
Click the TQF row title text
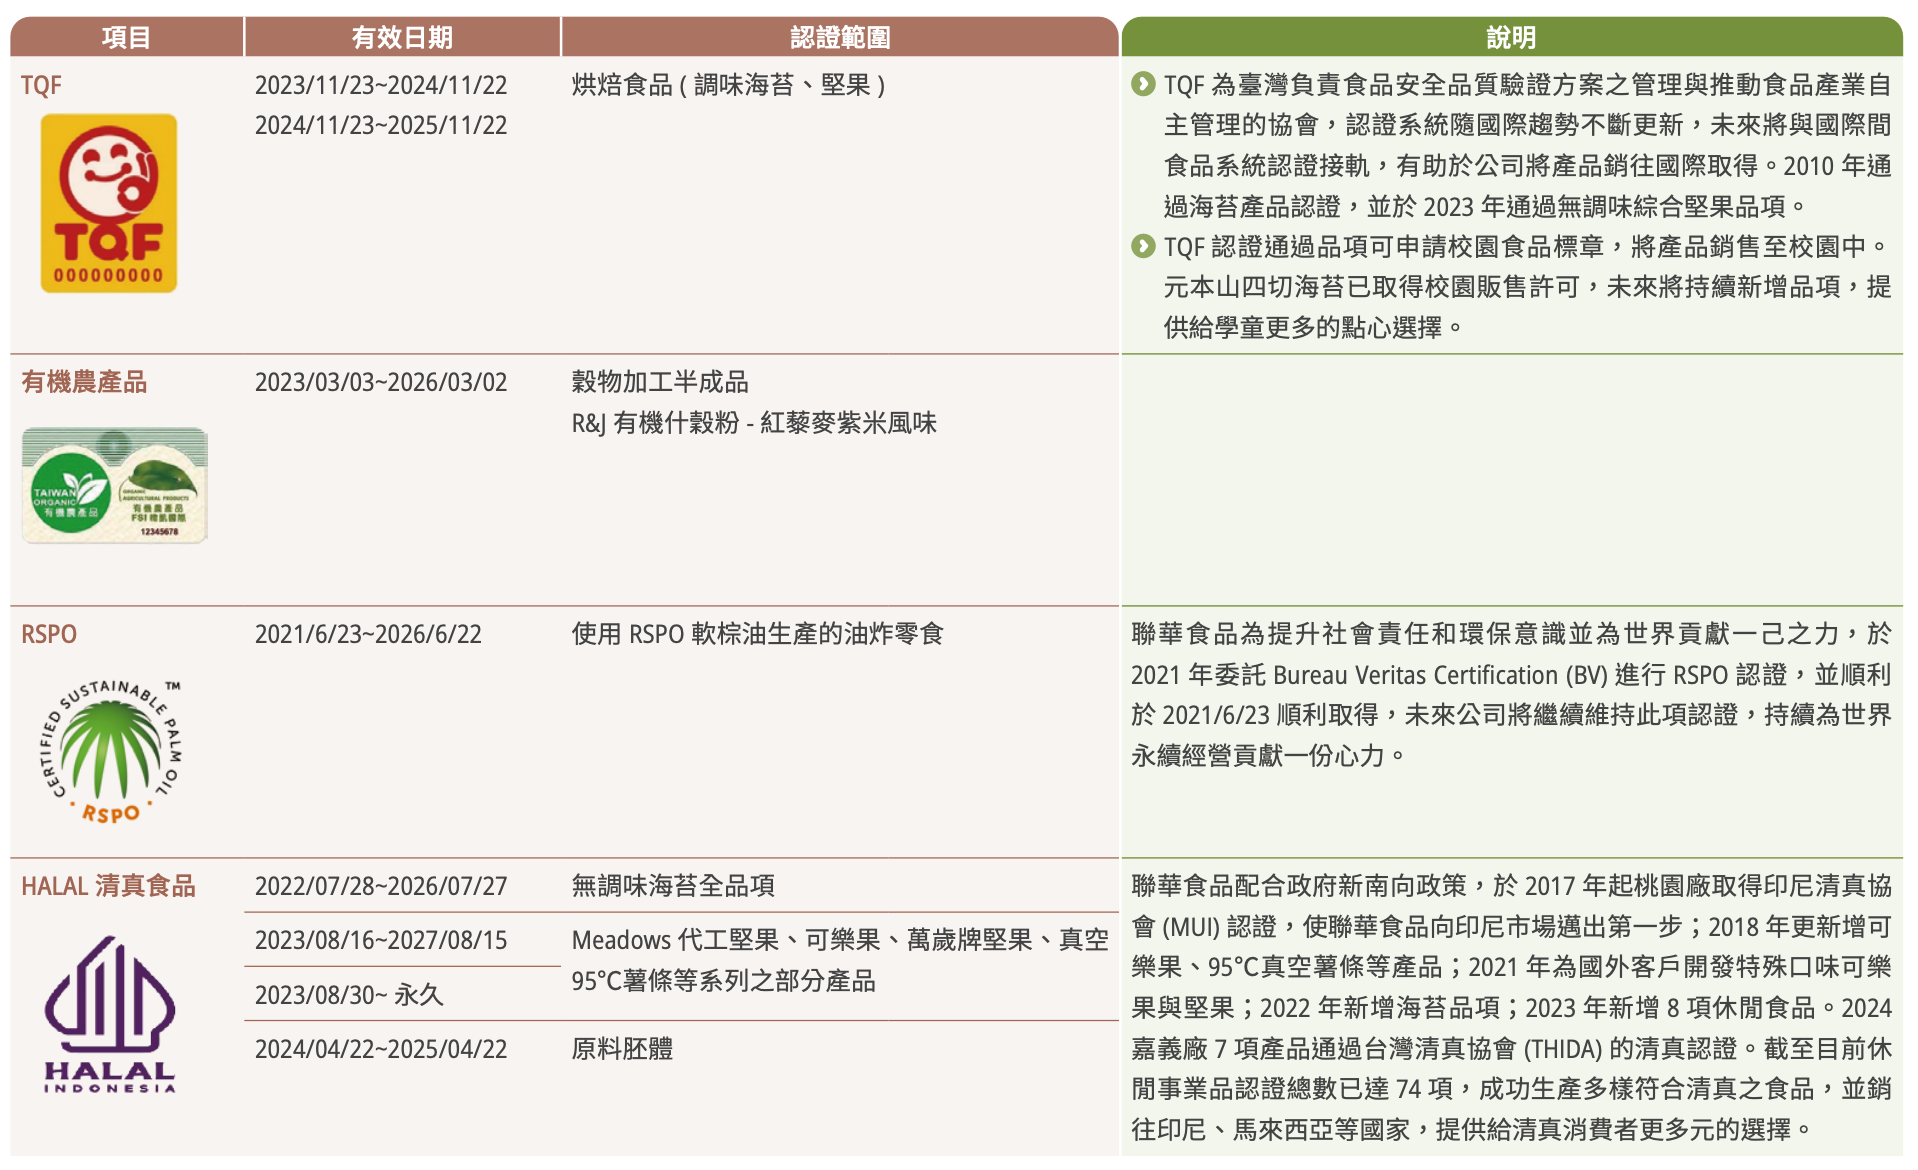tap(41, 85)
